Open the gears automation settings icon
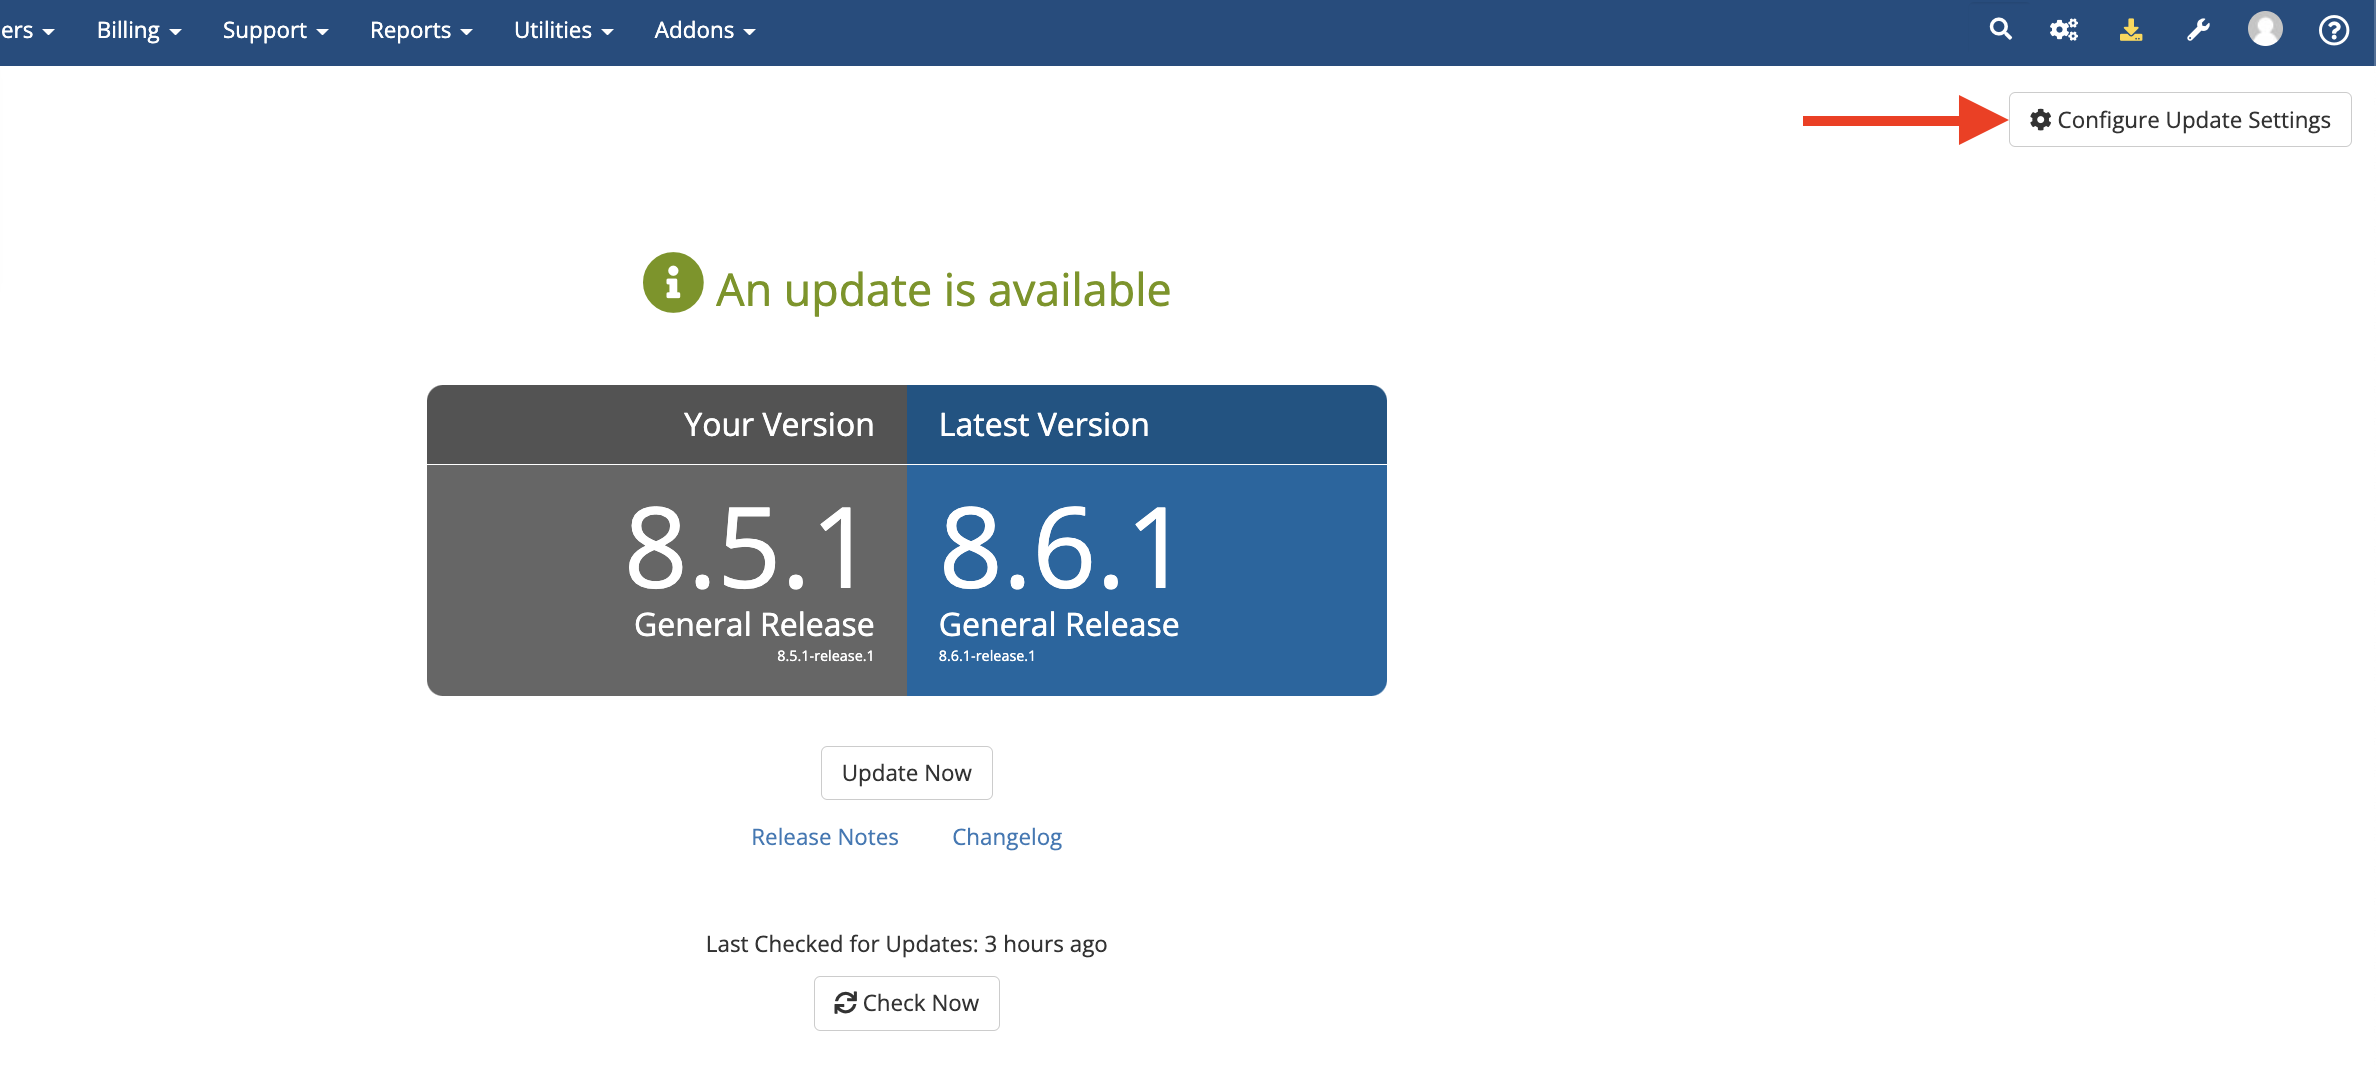Image resolution: width=2376 pixels, height=1078 pixels. pyautogui.click(x=2064, y=30)
